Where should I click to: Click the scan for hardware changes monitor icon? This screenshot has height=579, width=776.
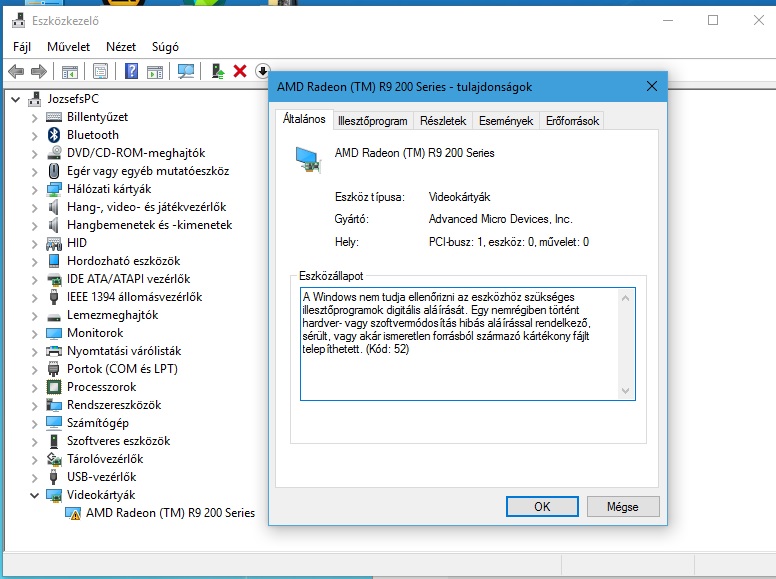coord(186,71)
